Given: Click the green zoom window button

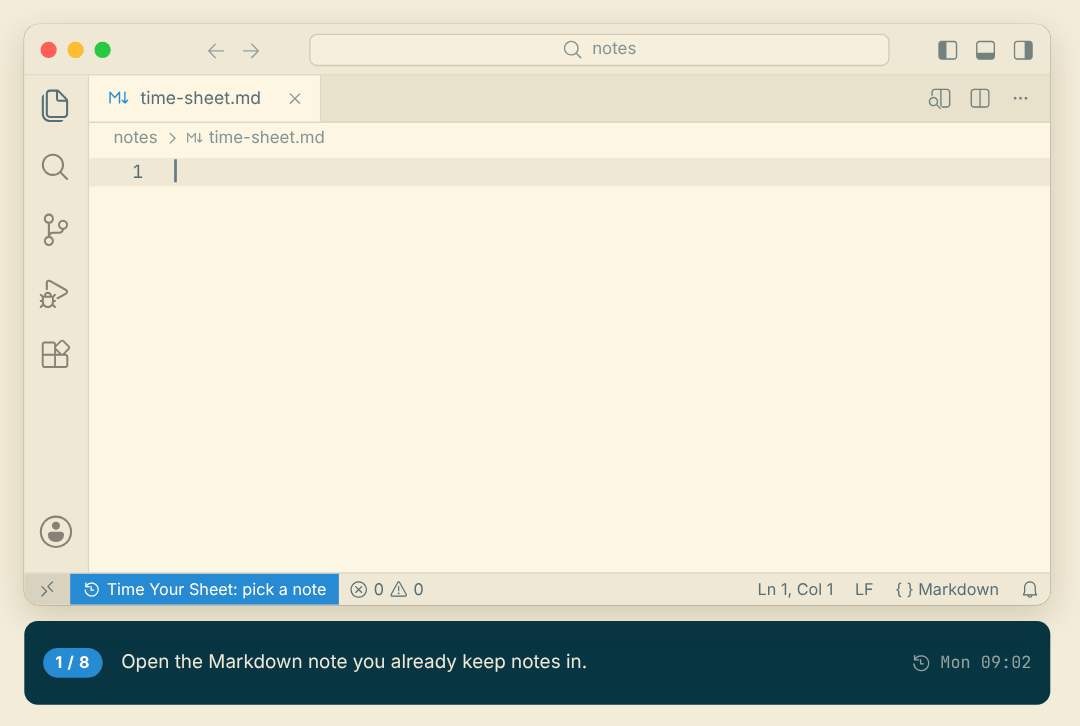Looking at the screenshot, I should 103,50.
